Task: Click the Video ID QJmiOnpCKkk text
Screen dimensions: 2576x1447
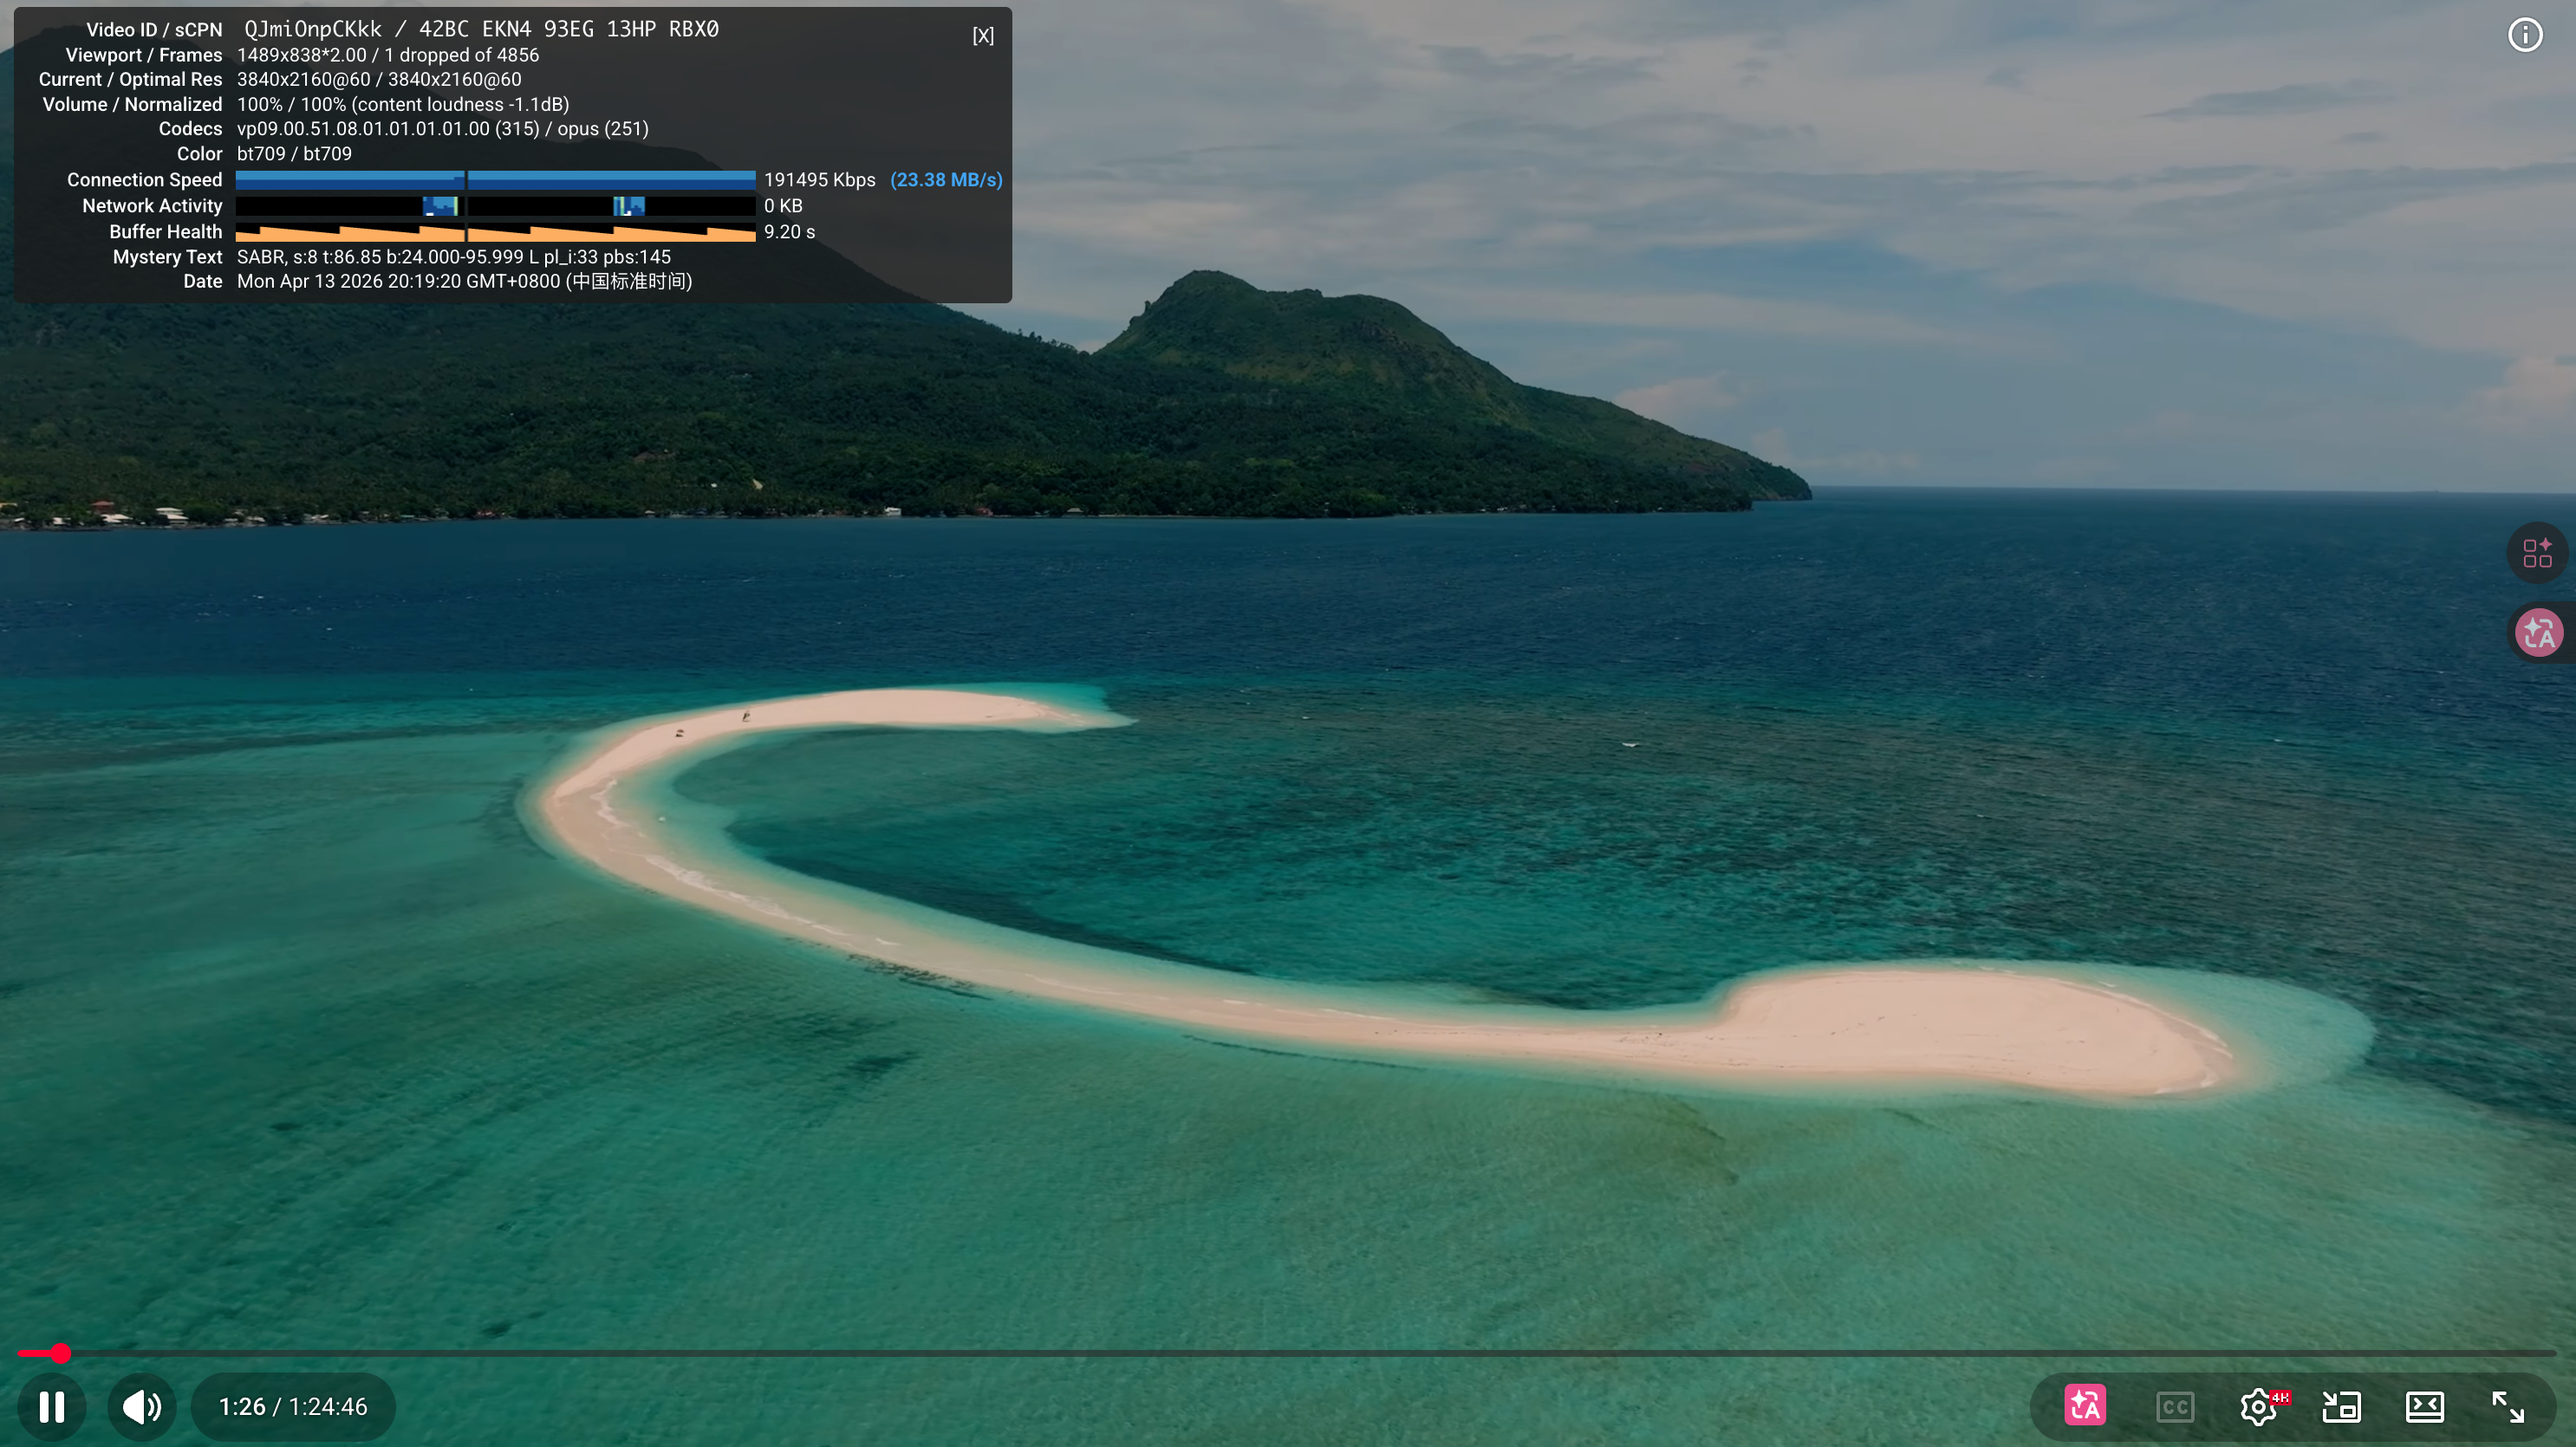Action: pos(313,29)
